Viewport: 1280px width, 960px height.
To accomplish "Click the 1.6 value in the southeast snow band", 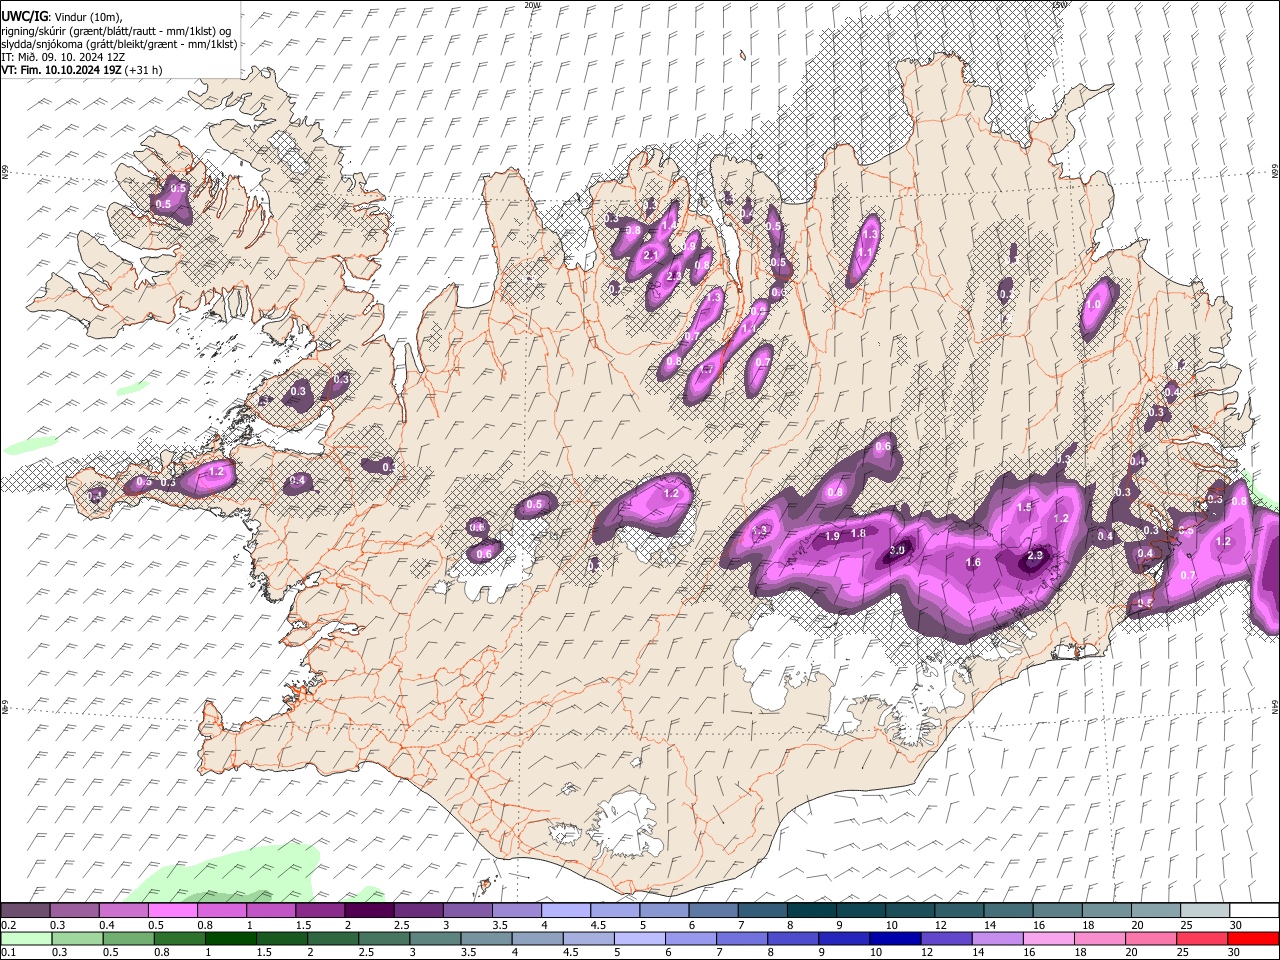I will (973, 563).
